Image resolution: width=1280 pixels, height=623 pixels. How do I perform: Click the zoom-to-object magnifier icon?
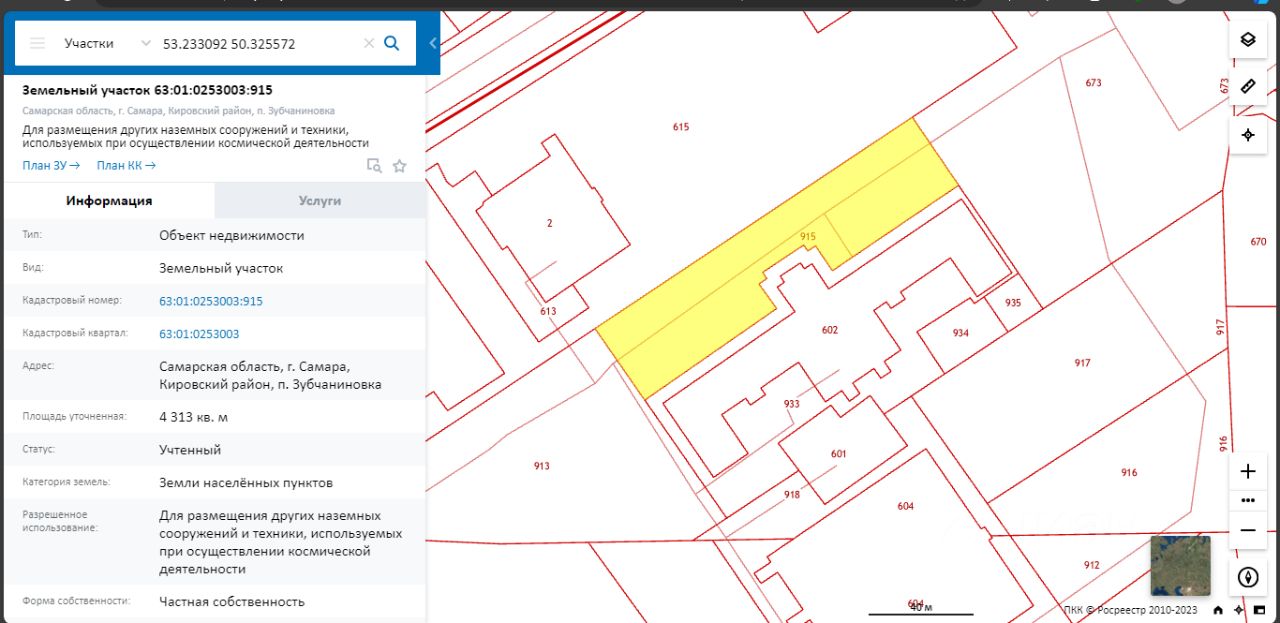pyautogui.click(x=374, y=166)
